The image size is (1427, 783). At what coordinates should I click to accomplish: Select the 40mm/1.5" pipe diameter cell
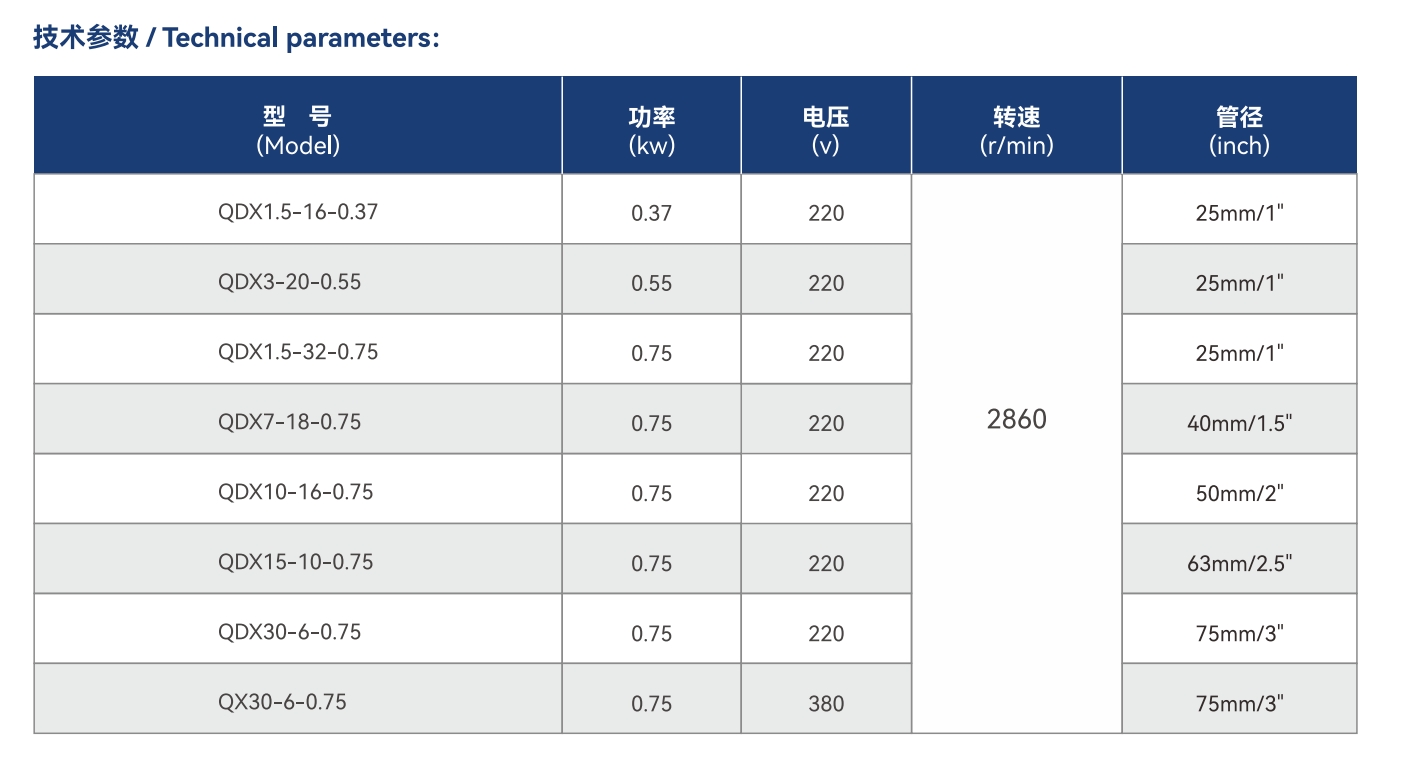[x=1239, y=423]
